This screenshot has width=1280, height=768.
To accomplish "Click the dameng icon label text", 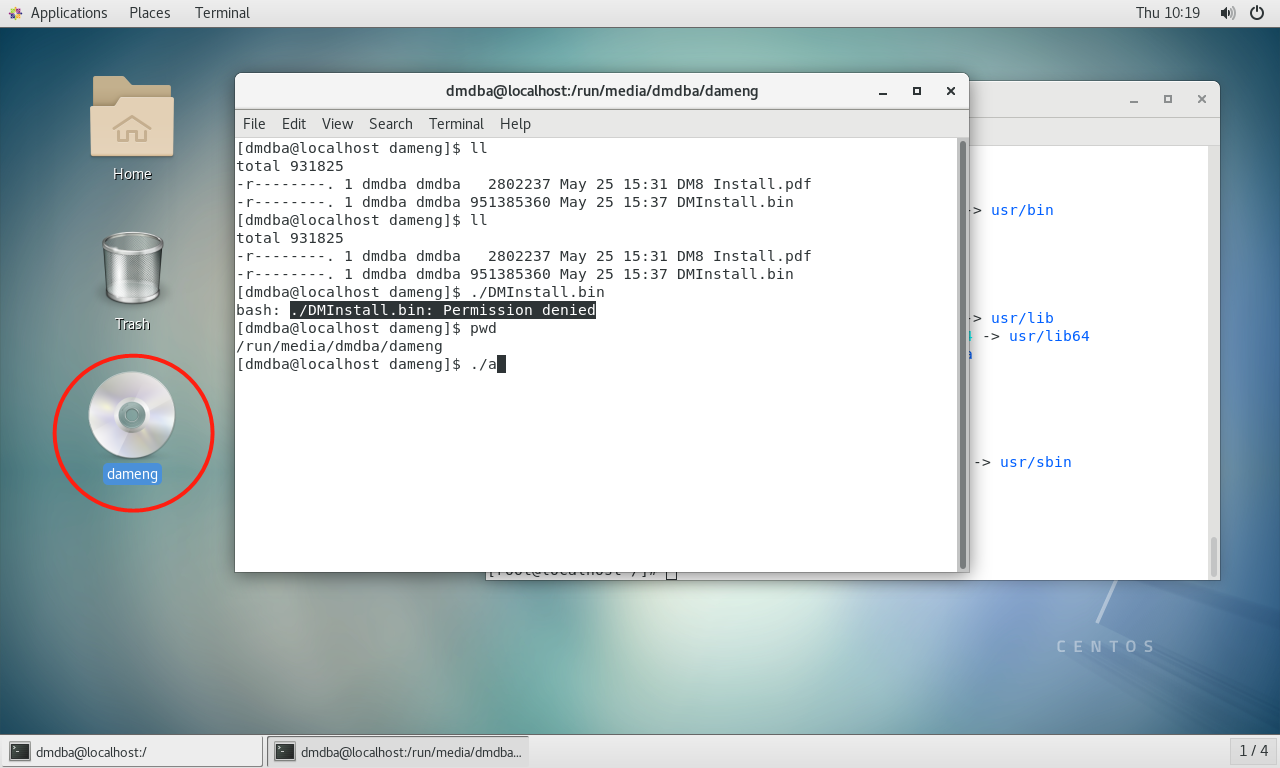I will coord(132,474).
